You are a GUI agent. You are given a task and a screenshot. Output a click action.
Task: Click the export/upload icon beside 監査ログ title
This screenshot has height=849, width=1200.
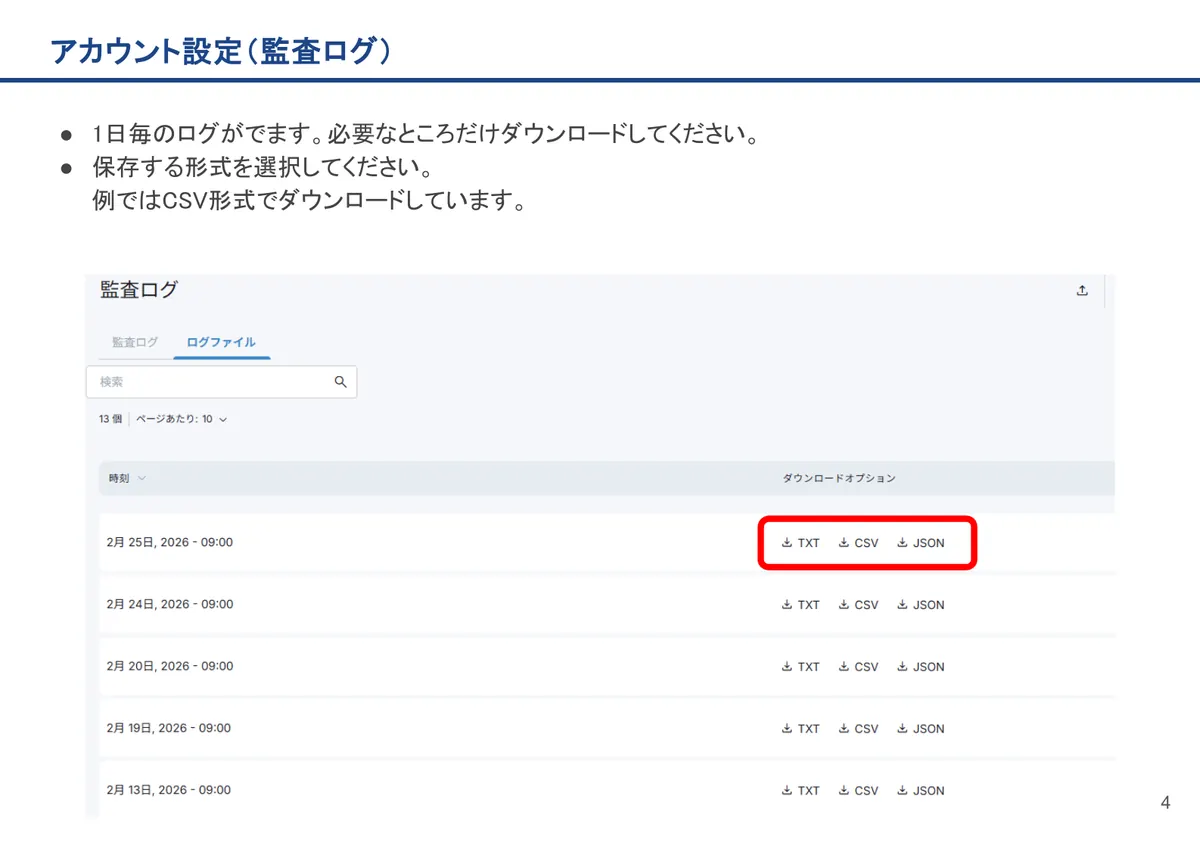coord(1082,291)
